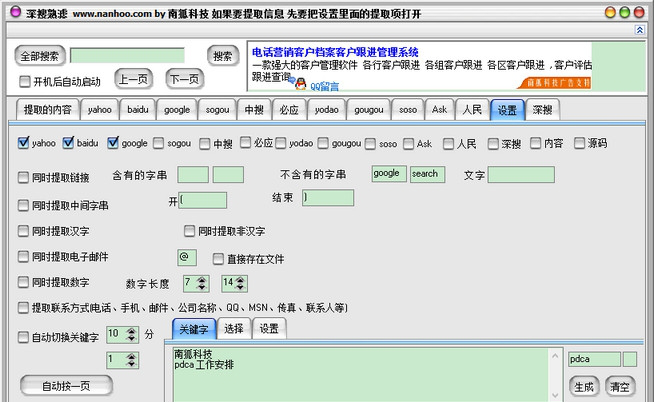Enable the 必应 engine checkbox
This screenshot has height=418, width=654.
(245, 143)
